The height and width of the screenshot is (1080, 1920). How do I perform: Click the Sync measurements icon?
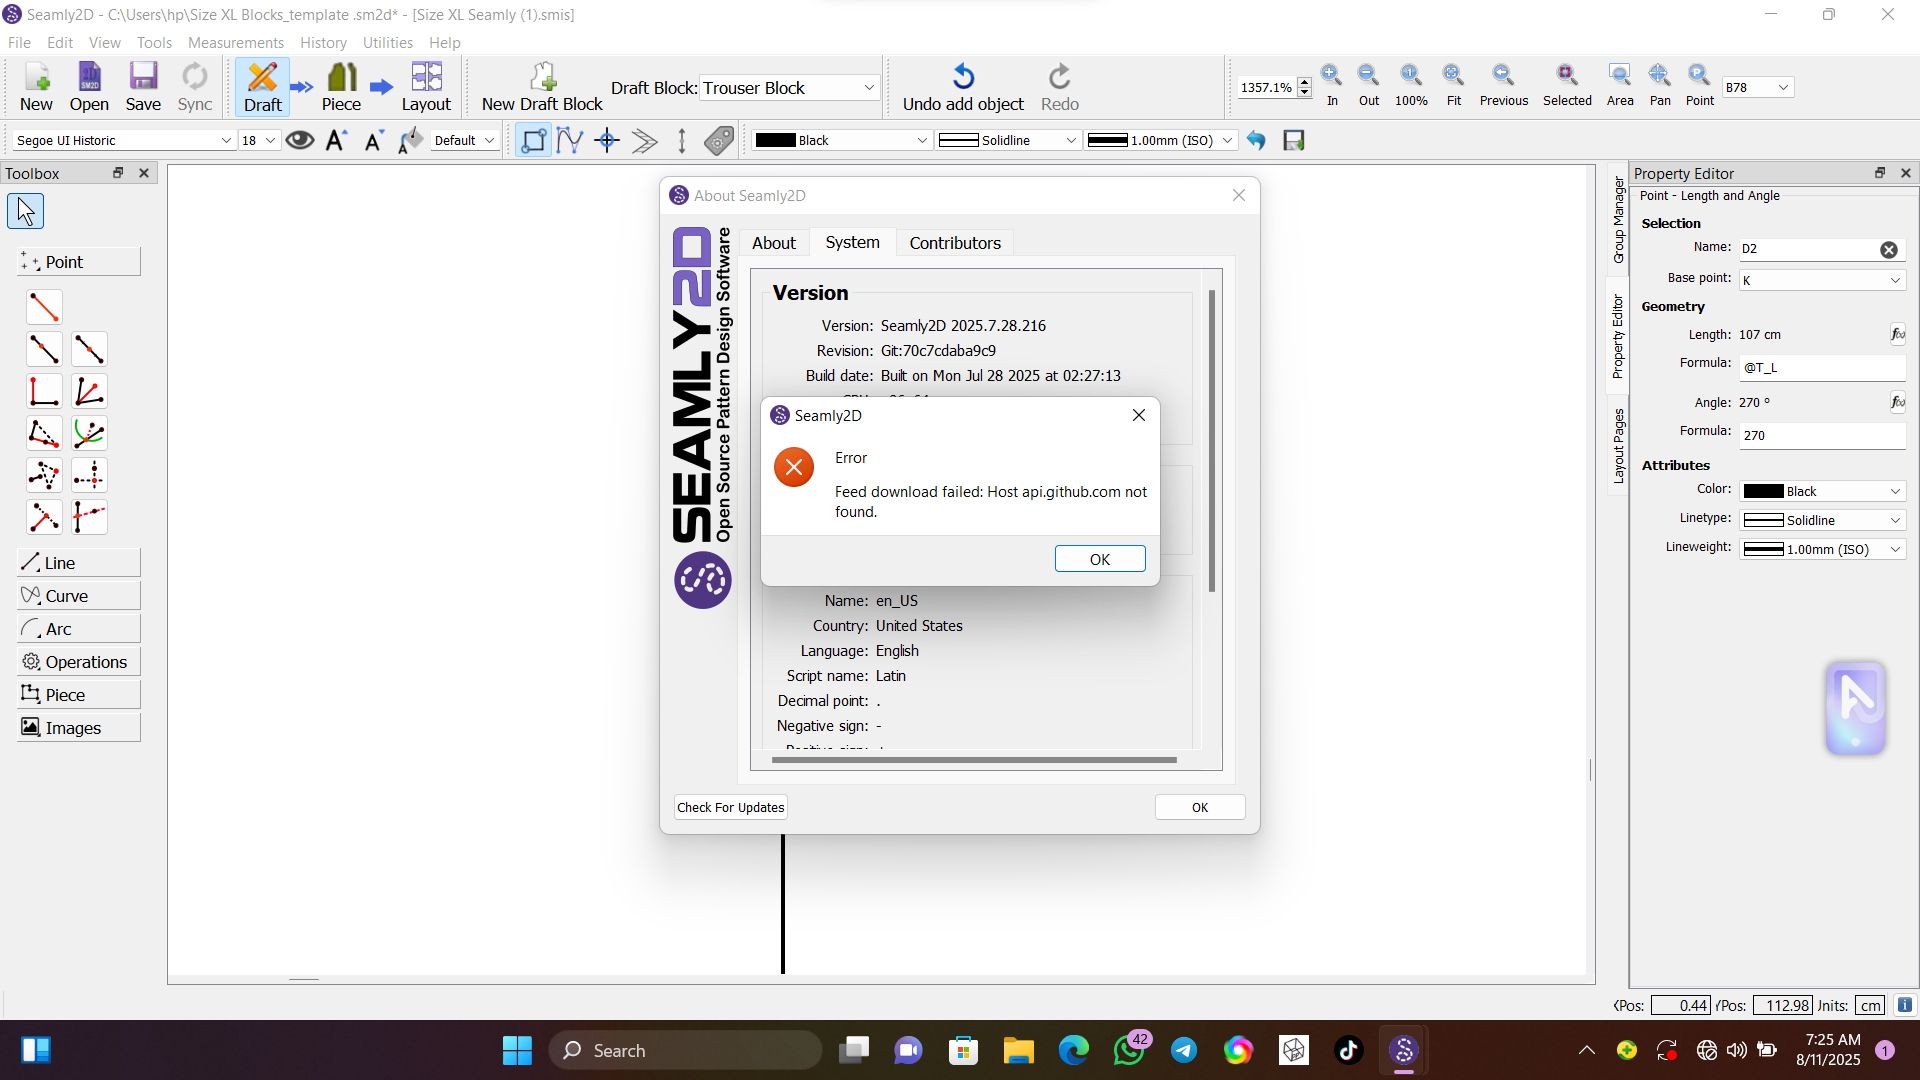click(195, 87)
